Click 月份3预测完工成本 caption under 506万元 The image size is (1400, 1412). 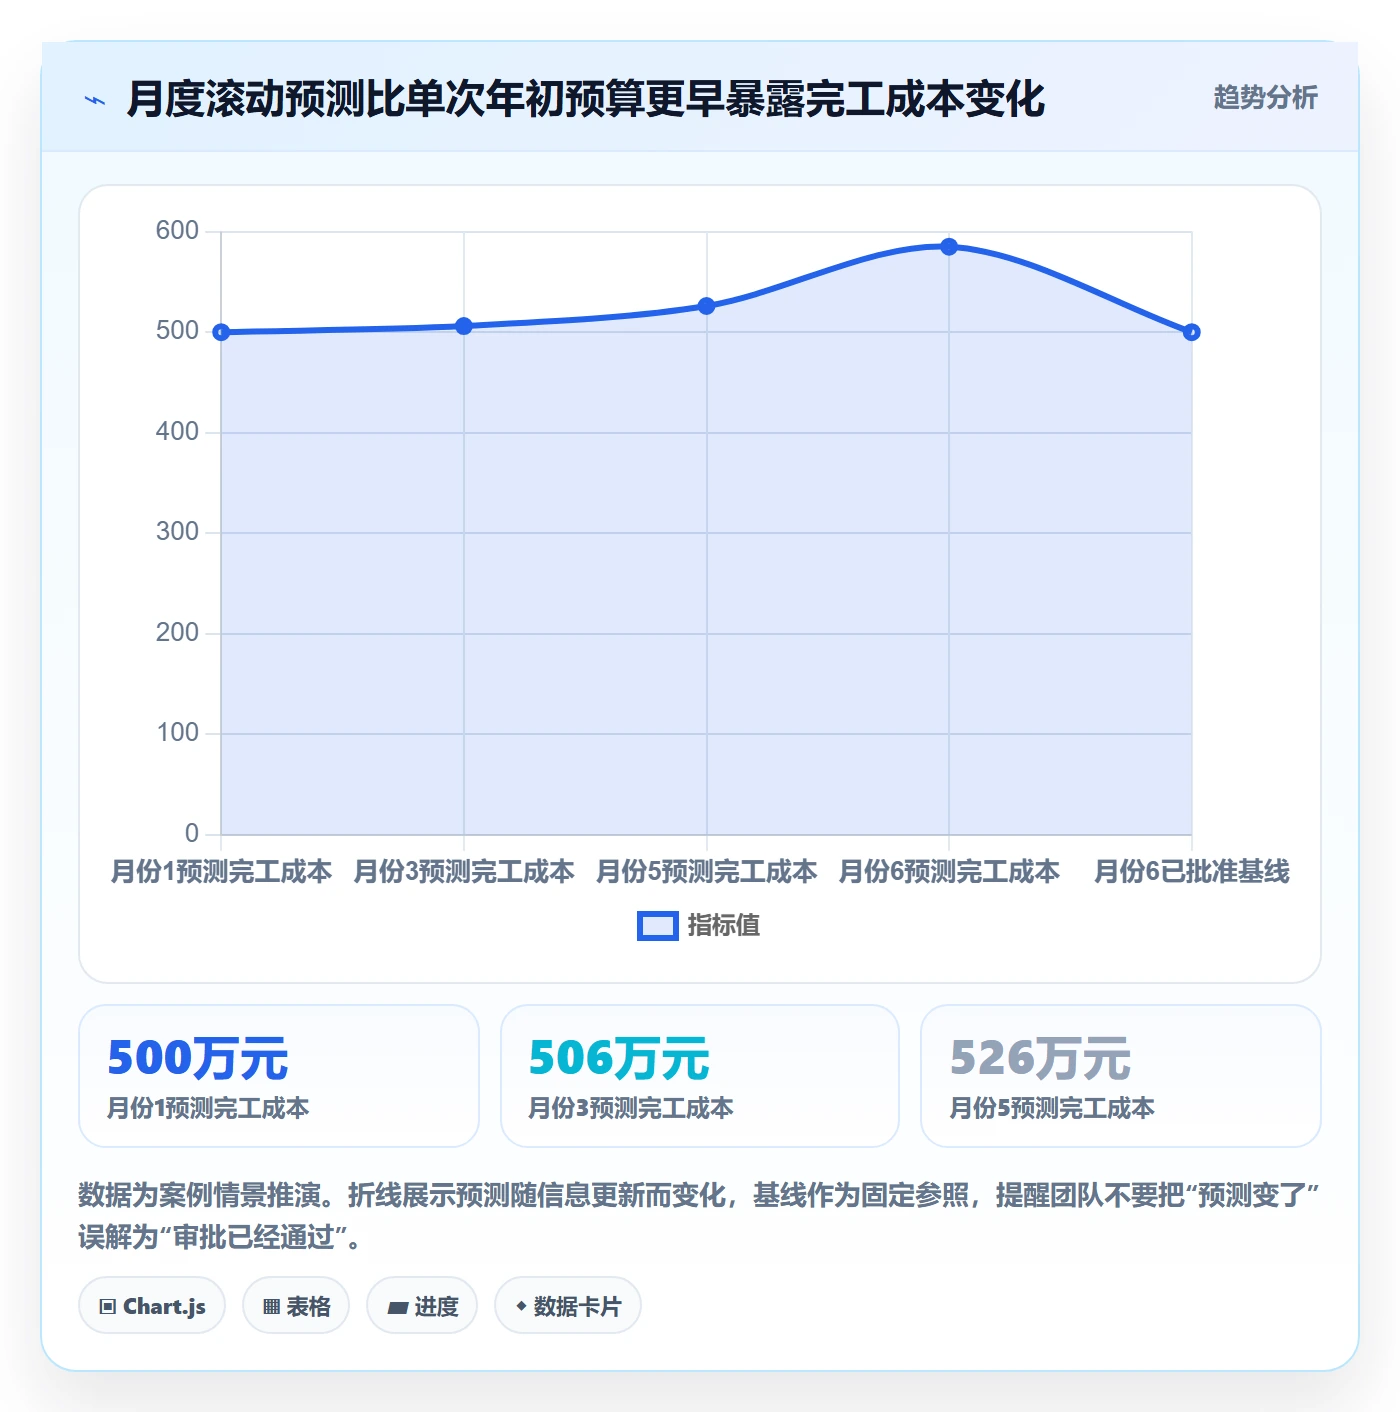[630, 1108]
